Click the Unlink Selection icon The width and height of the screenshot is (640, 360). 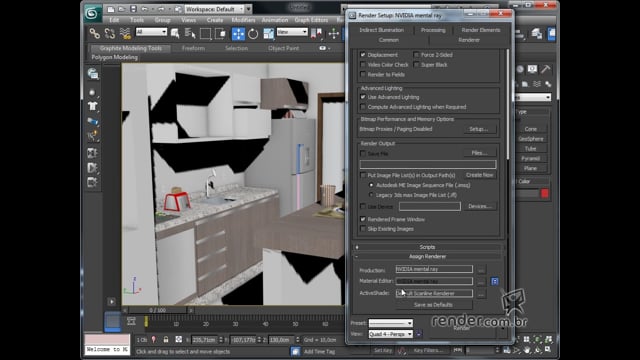pos(109,33)
